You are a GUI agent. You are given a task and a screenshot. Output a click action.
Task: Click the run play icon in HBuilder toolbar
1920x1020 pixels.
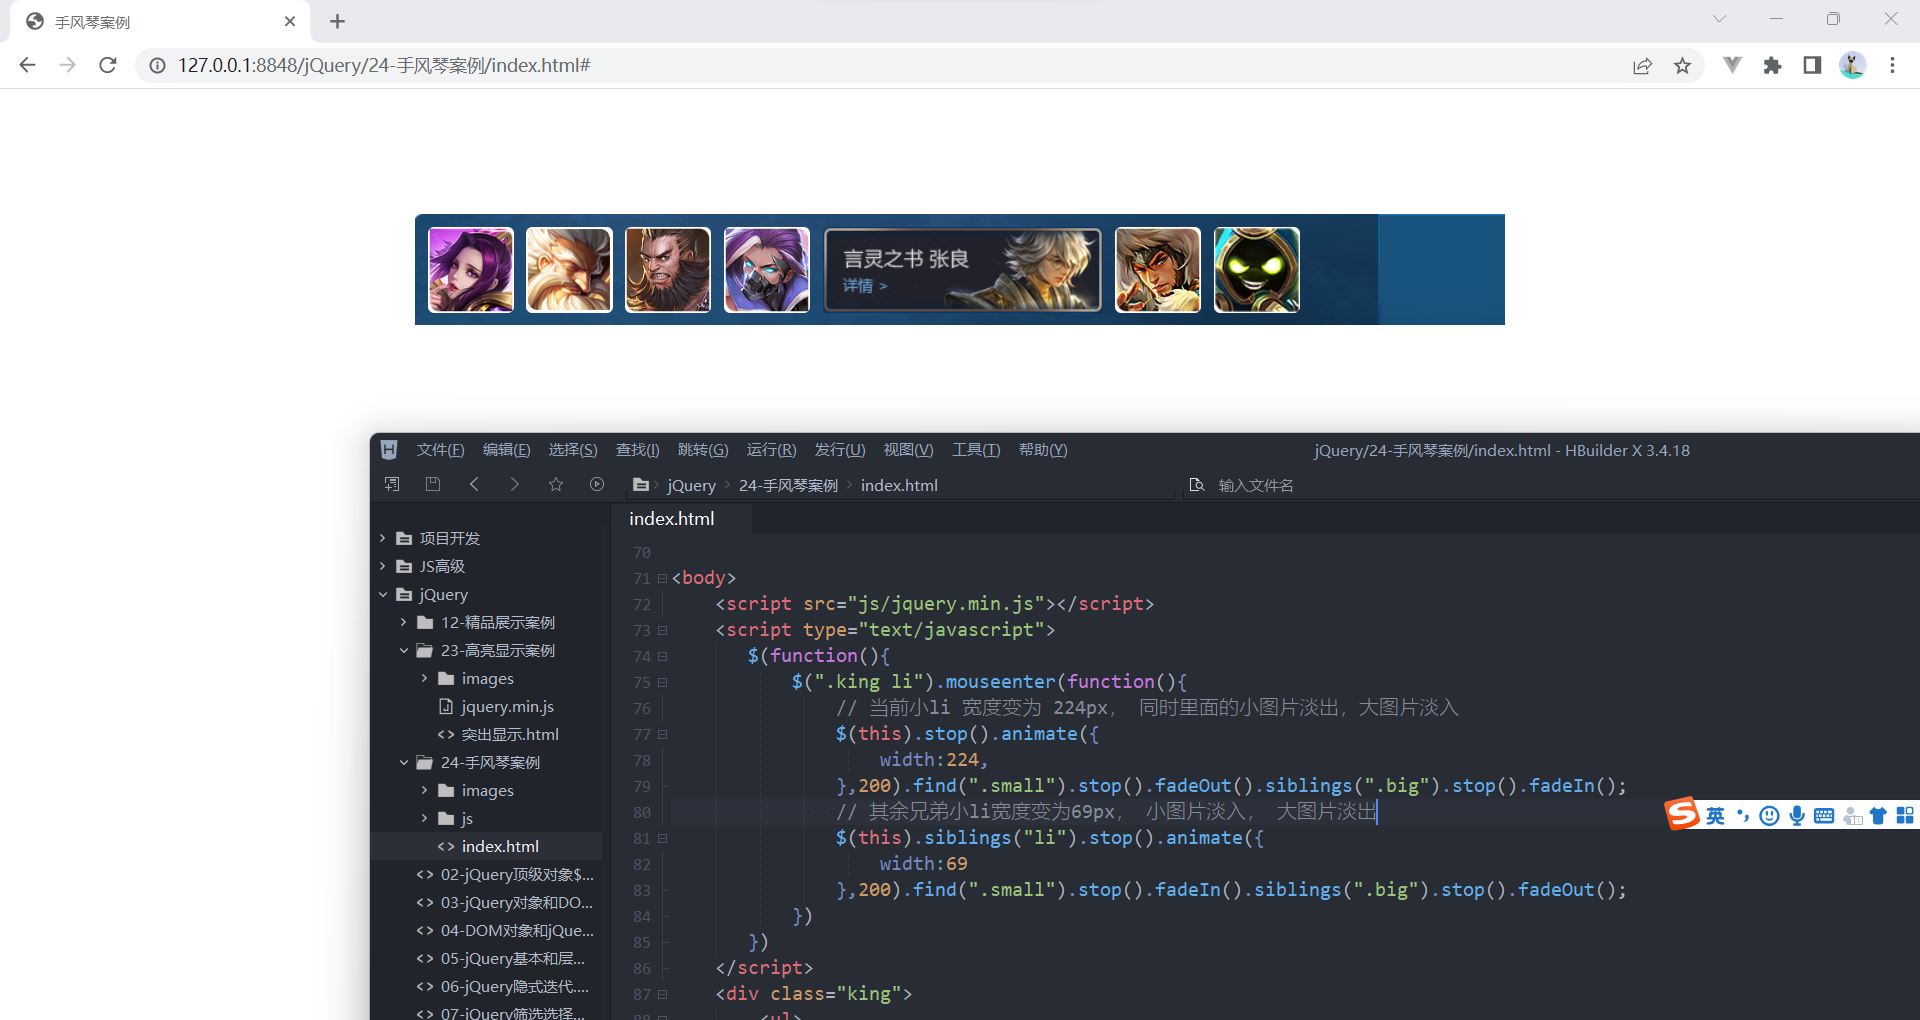[x=597, y=484]
